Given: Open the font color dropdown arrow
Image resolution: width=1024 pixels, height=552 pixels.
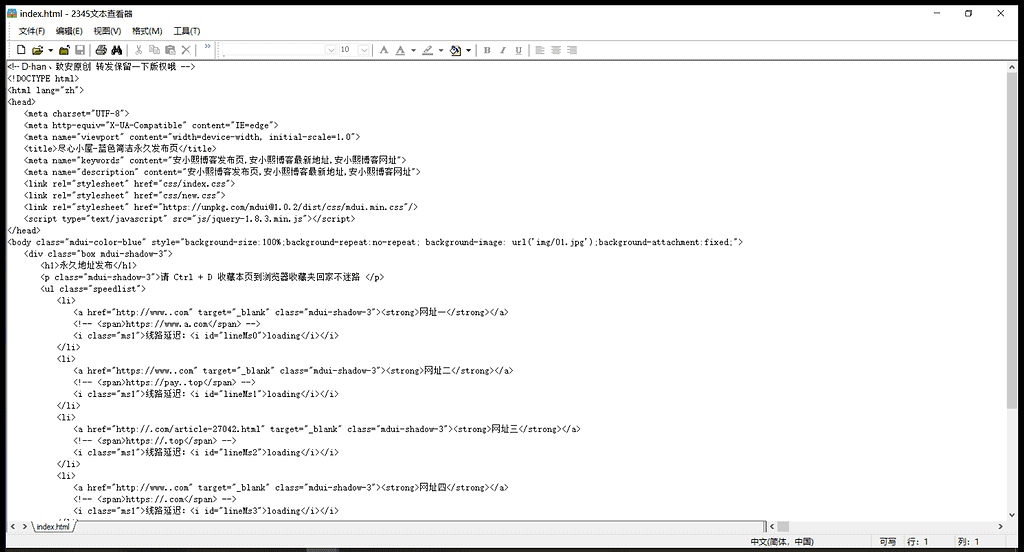Looking at the screenshot, I should [413, 50].
